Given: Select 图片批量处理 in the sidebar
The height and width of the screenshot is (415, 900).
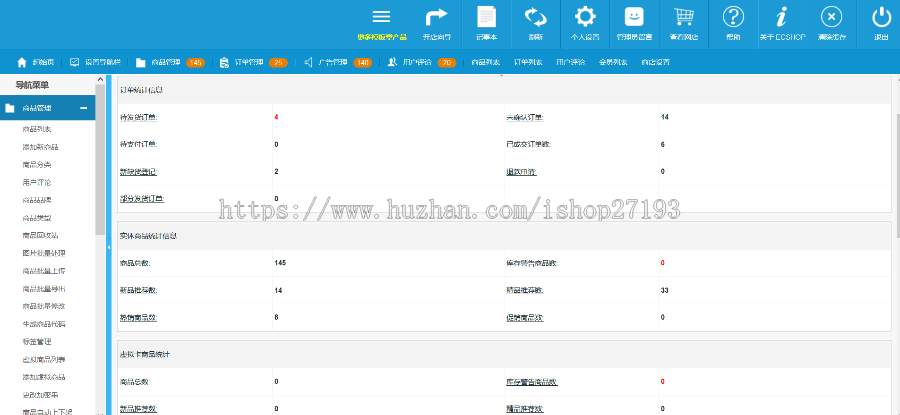Looking at the screenshot, I should pos(44,253).
